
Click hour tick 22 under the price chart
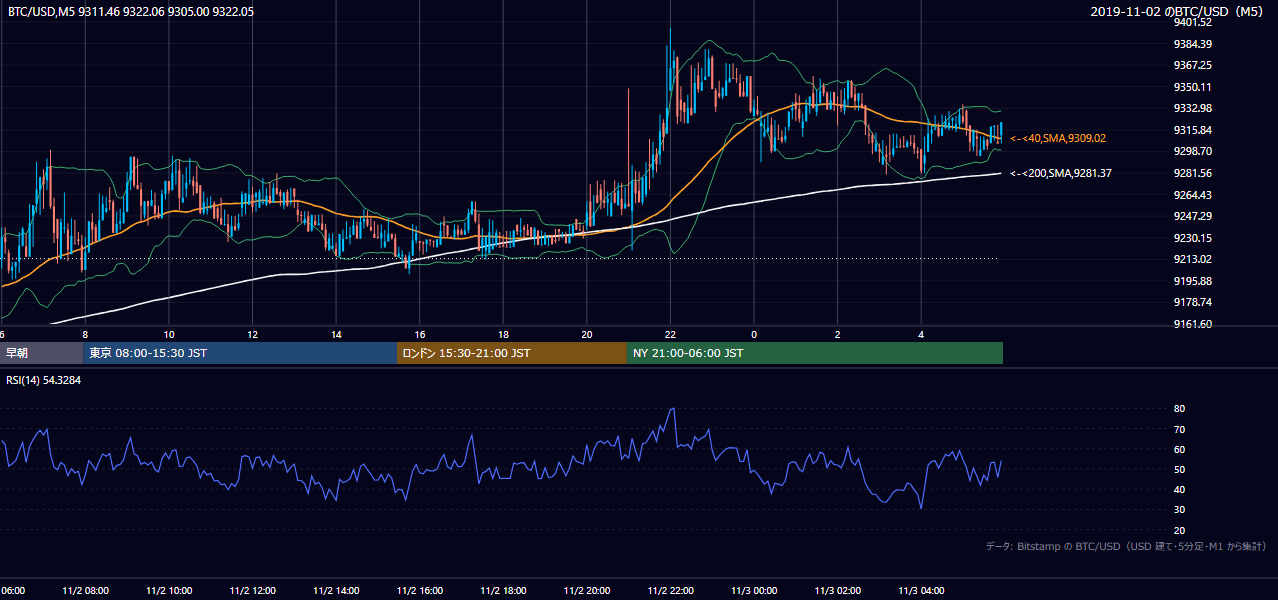point(670,335)
